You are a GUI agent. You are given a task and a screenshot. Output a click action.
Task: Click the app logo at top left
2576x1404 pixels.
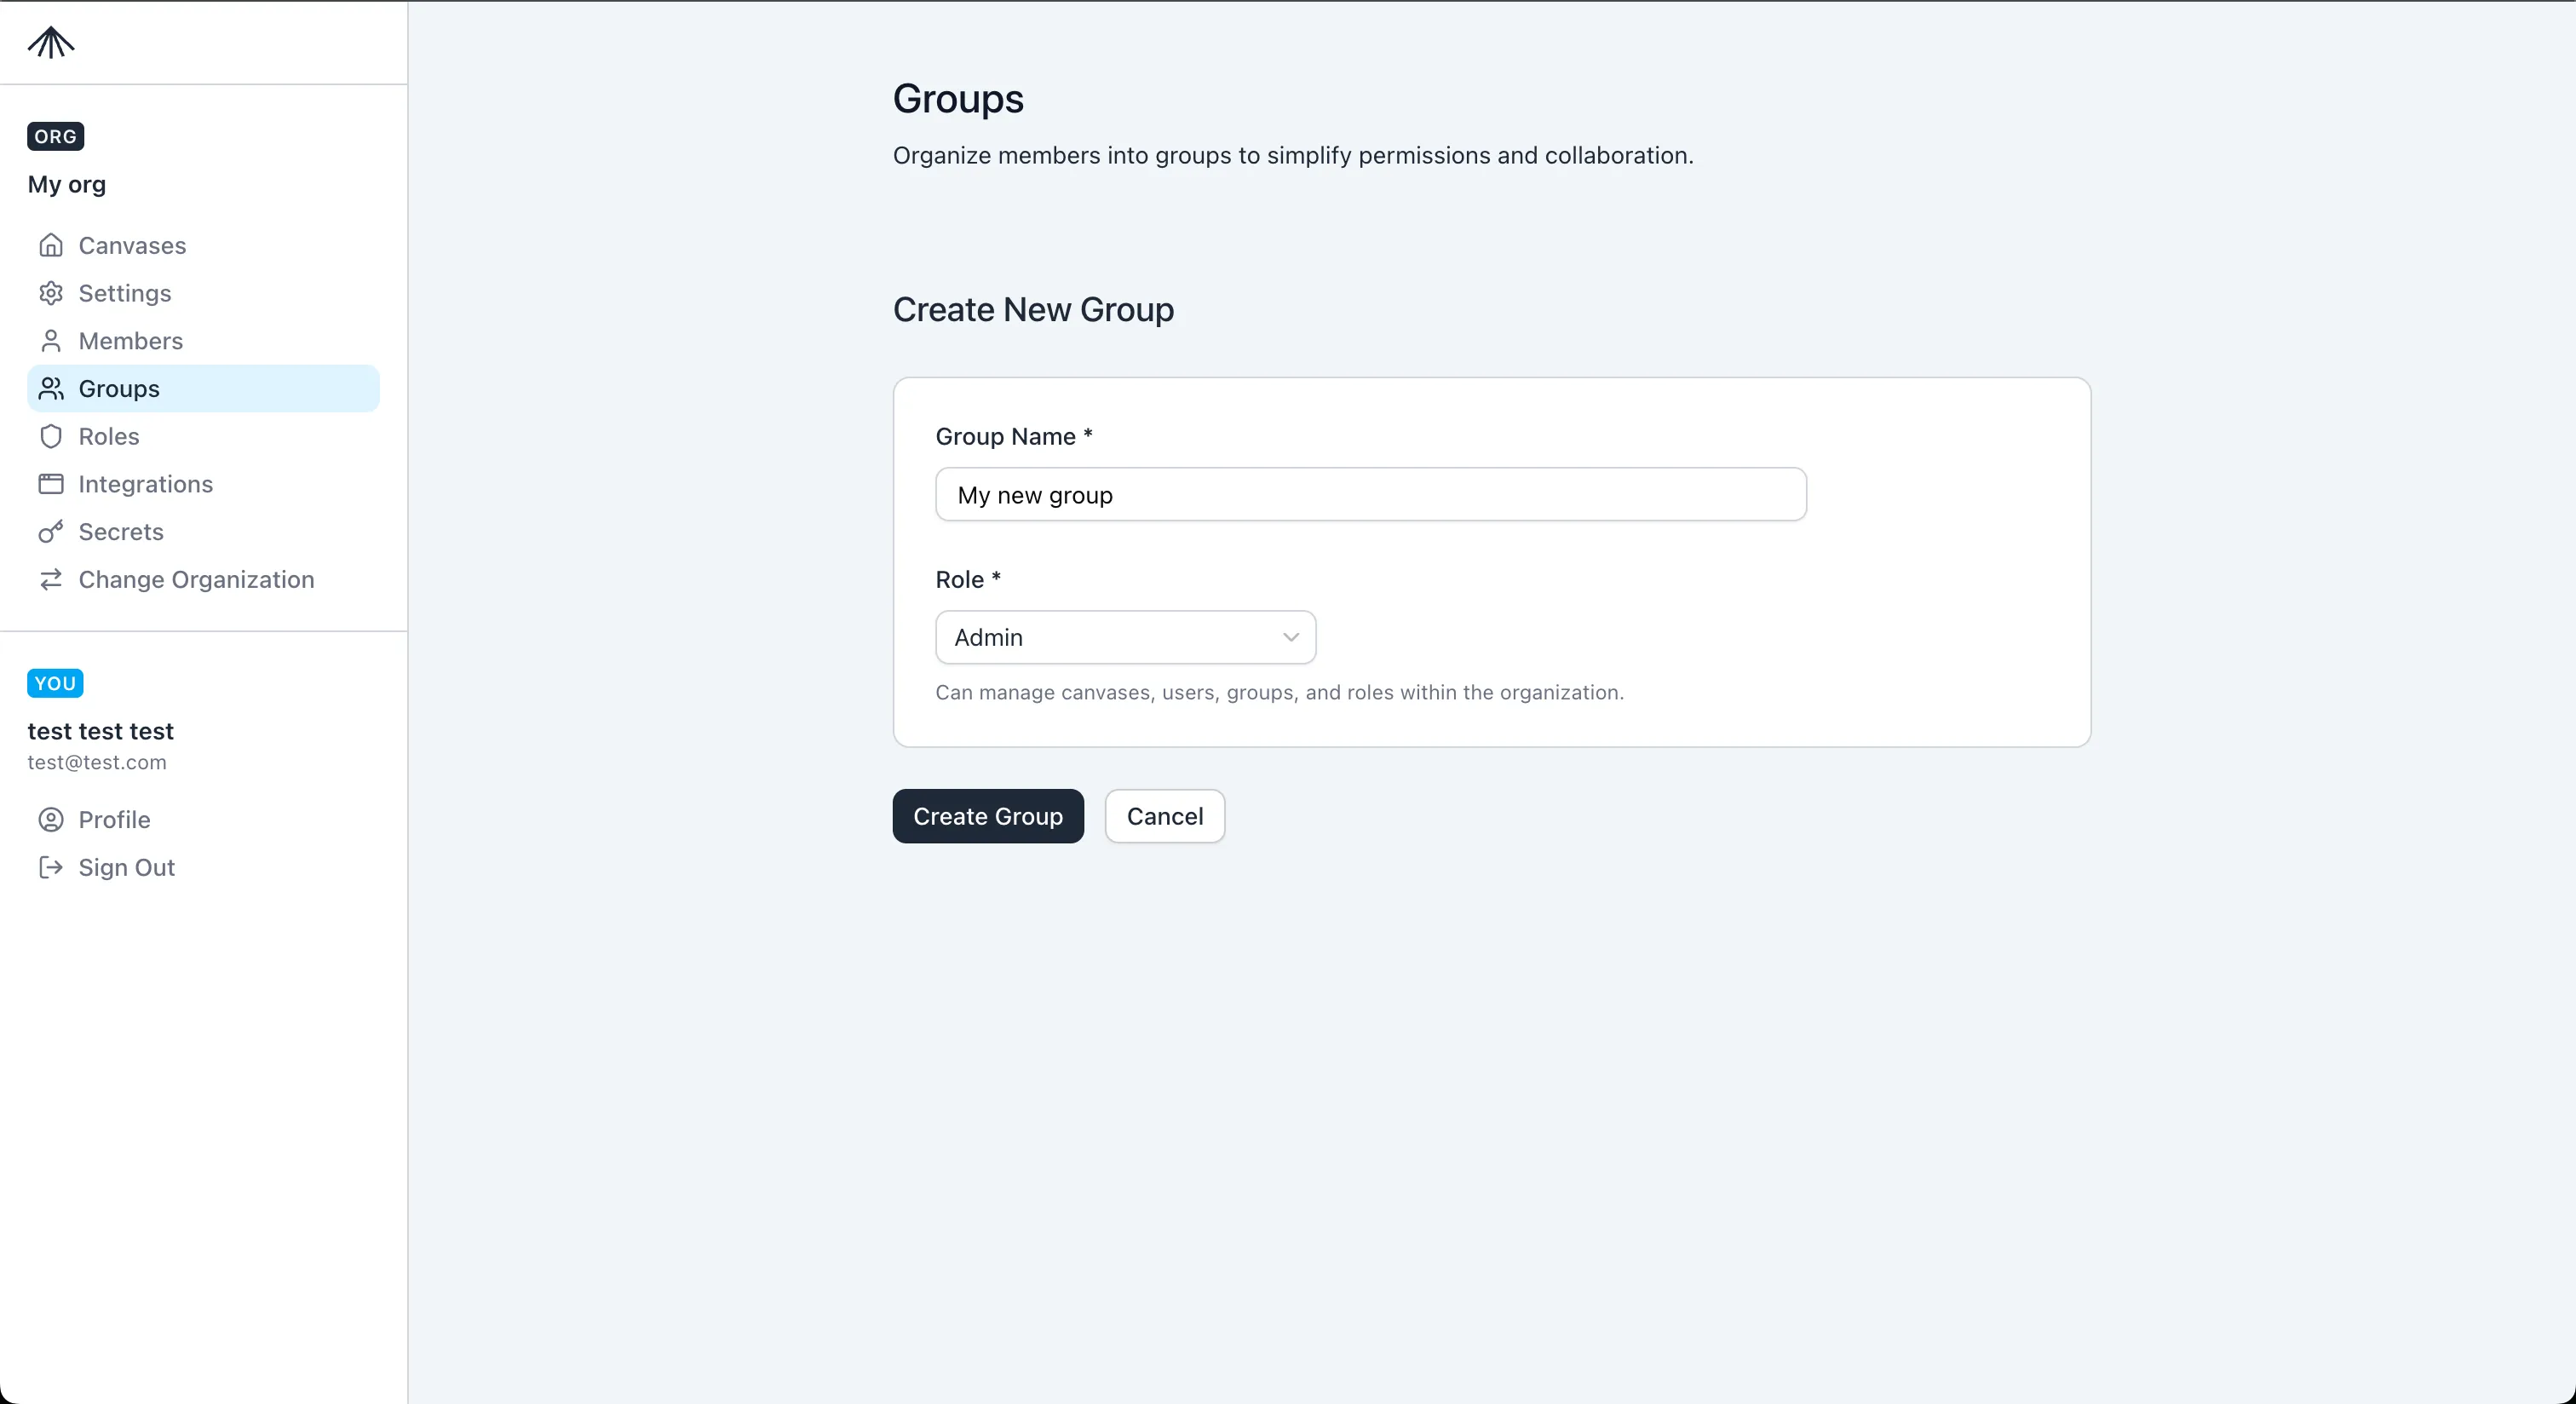50,43
